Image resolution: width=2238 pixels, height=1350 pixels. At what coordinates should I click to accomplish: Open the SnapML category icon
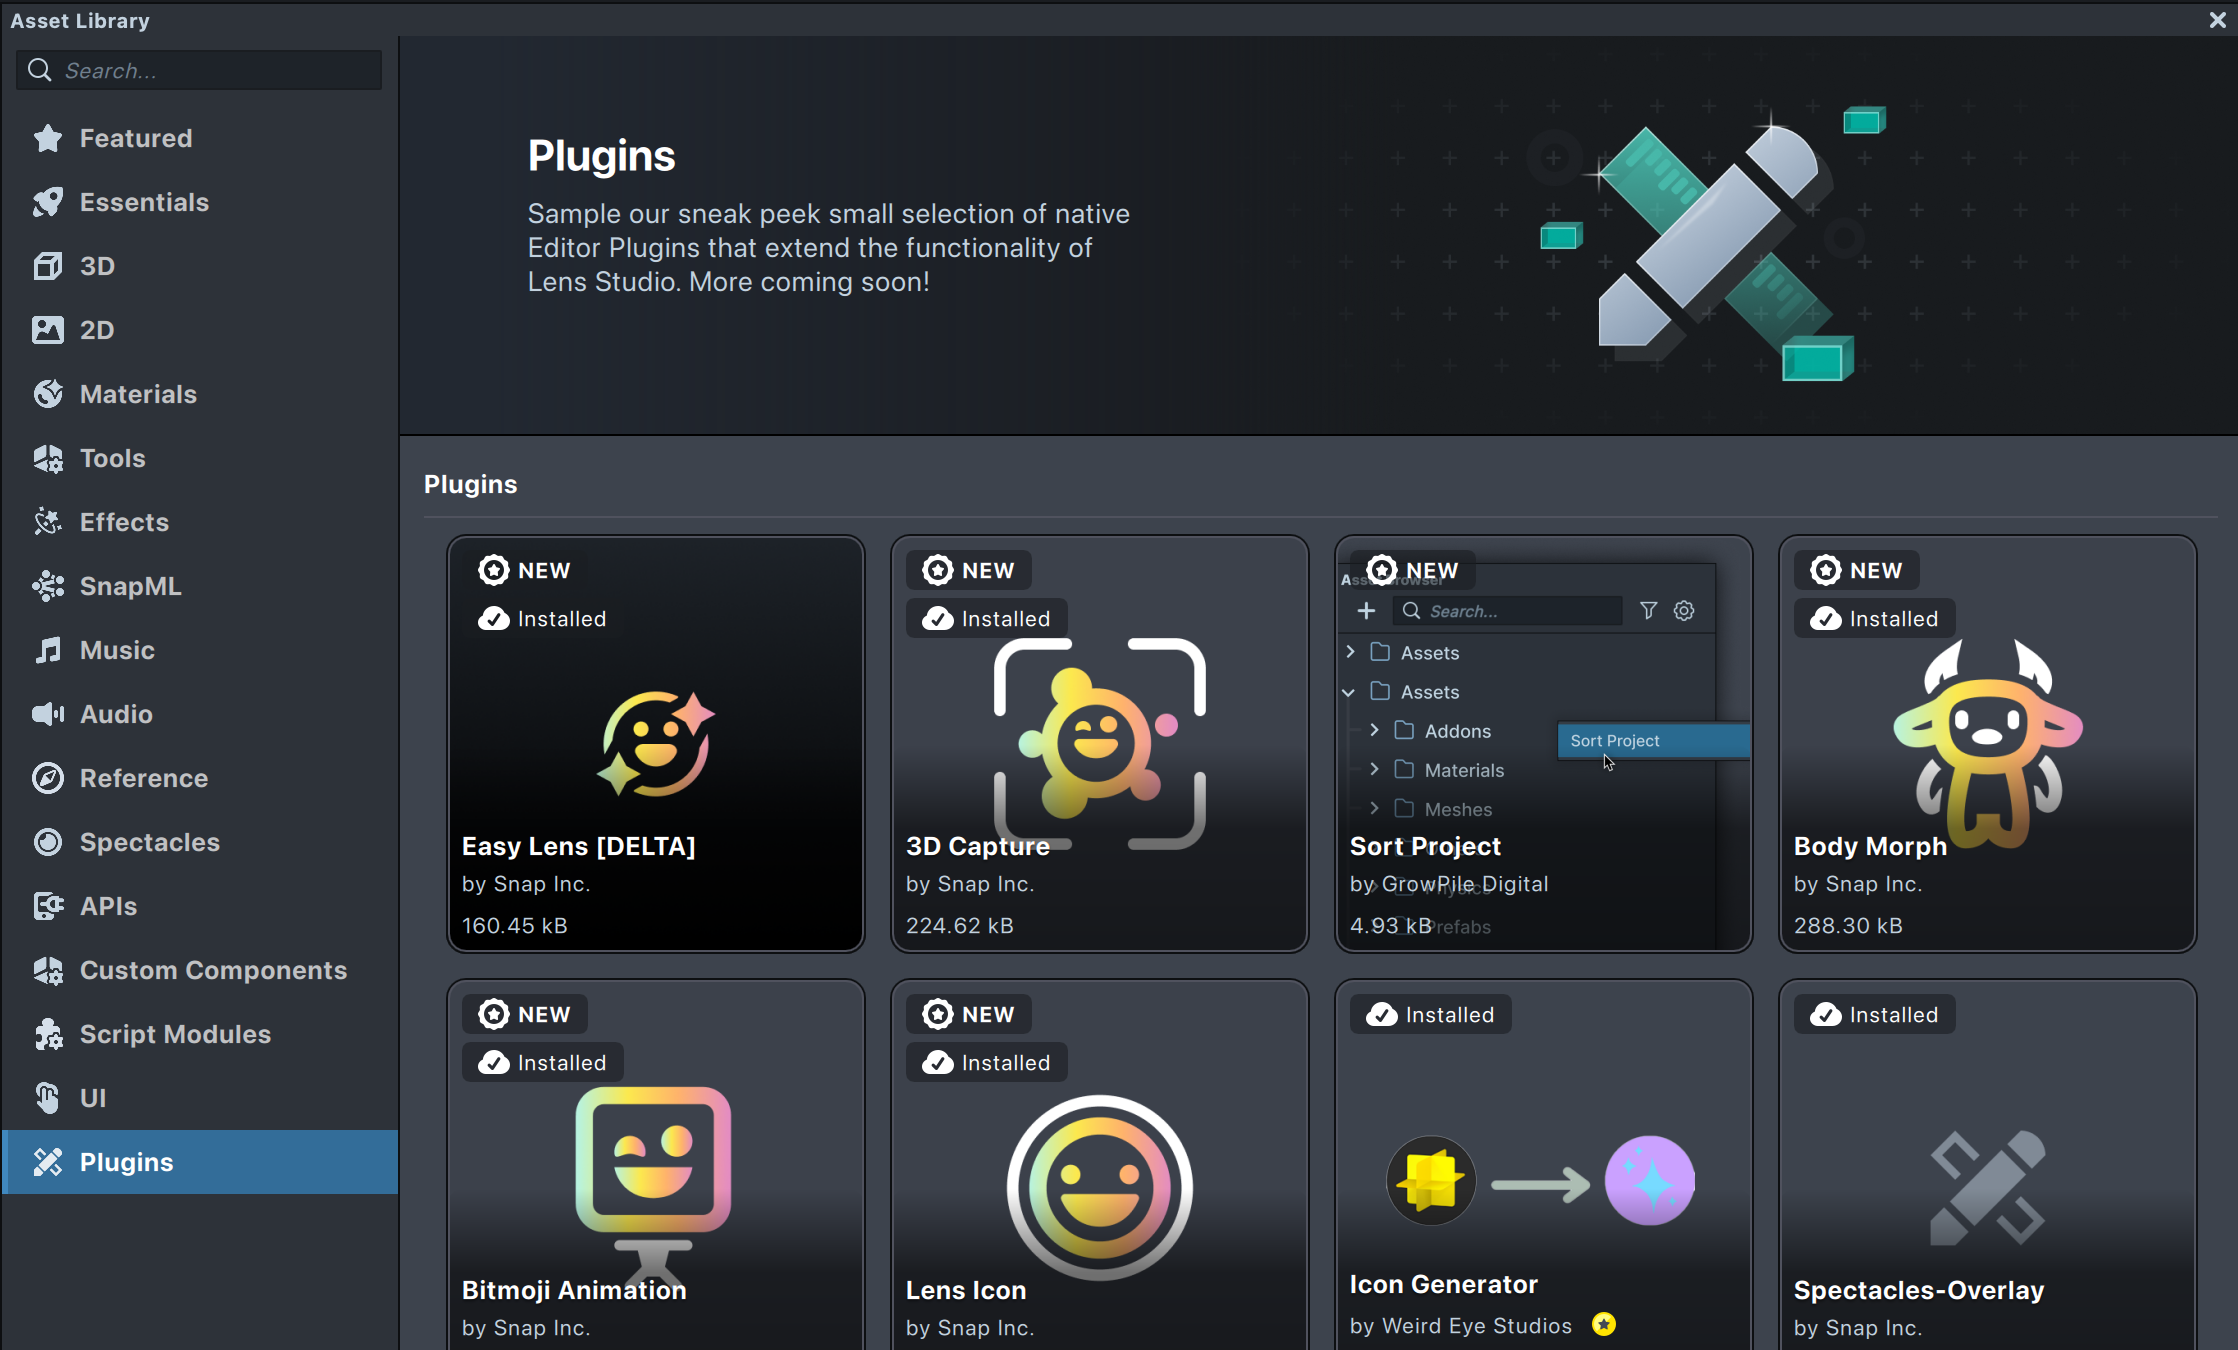point(47,586)
